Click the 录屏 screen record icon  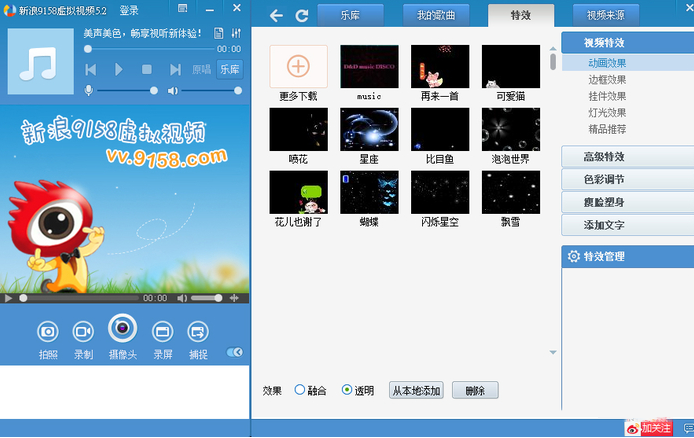(162, 331)
